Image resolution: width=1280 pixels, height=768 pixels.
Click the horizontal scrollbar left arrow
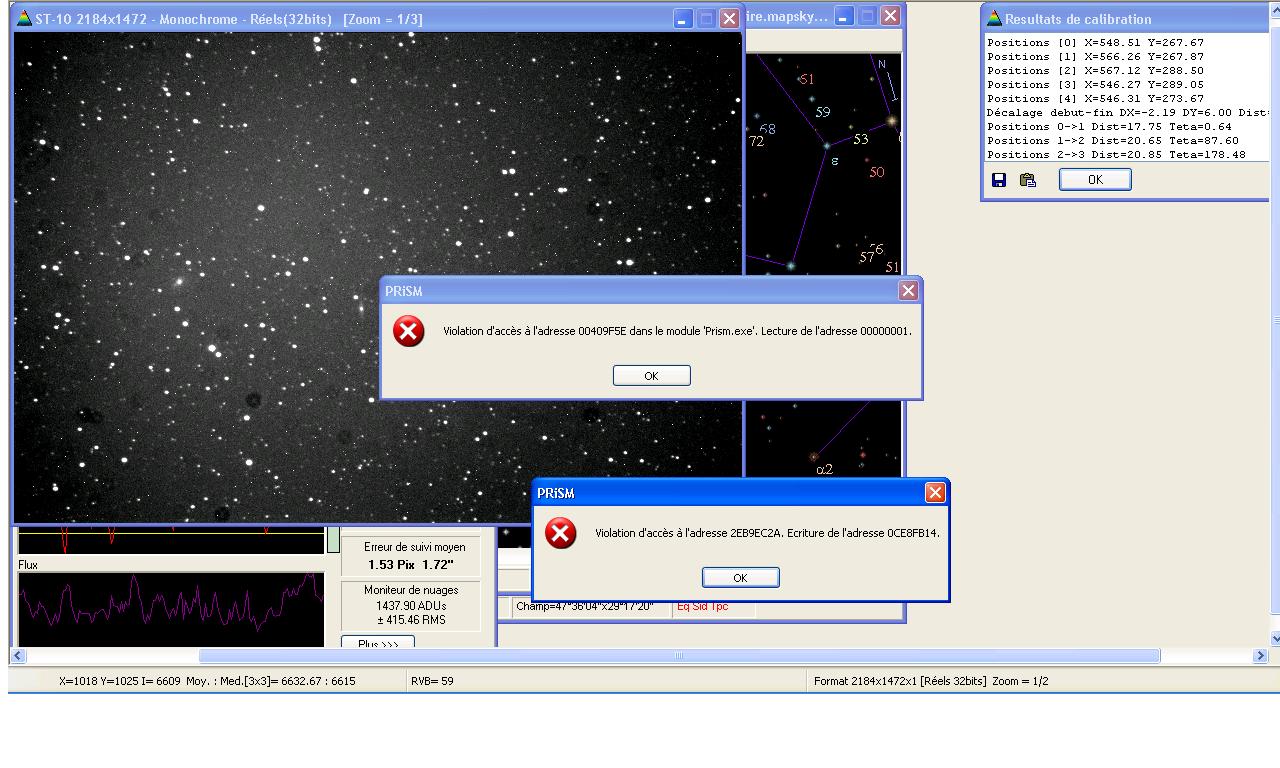tap(17, 656)
